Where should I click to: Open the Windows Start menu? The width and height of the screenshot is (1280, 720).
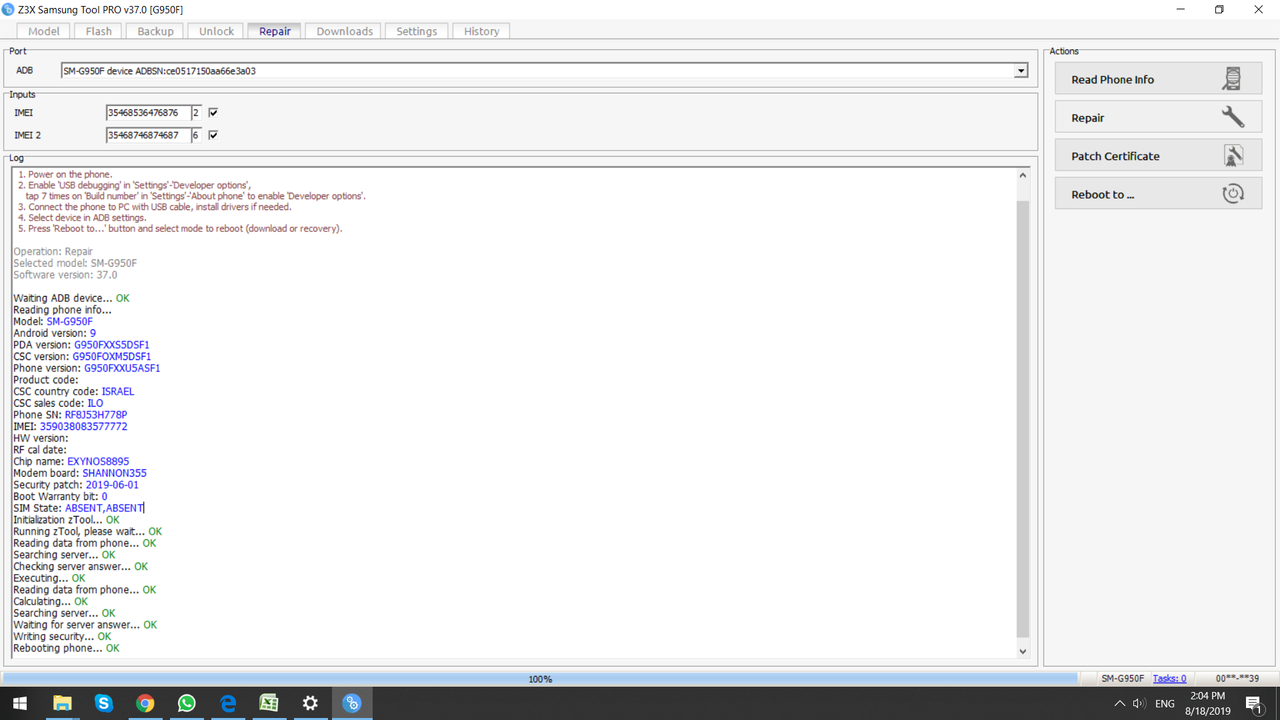[19, 703]
